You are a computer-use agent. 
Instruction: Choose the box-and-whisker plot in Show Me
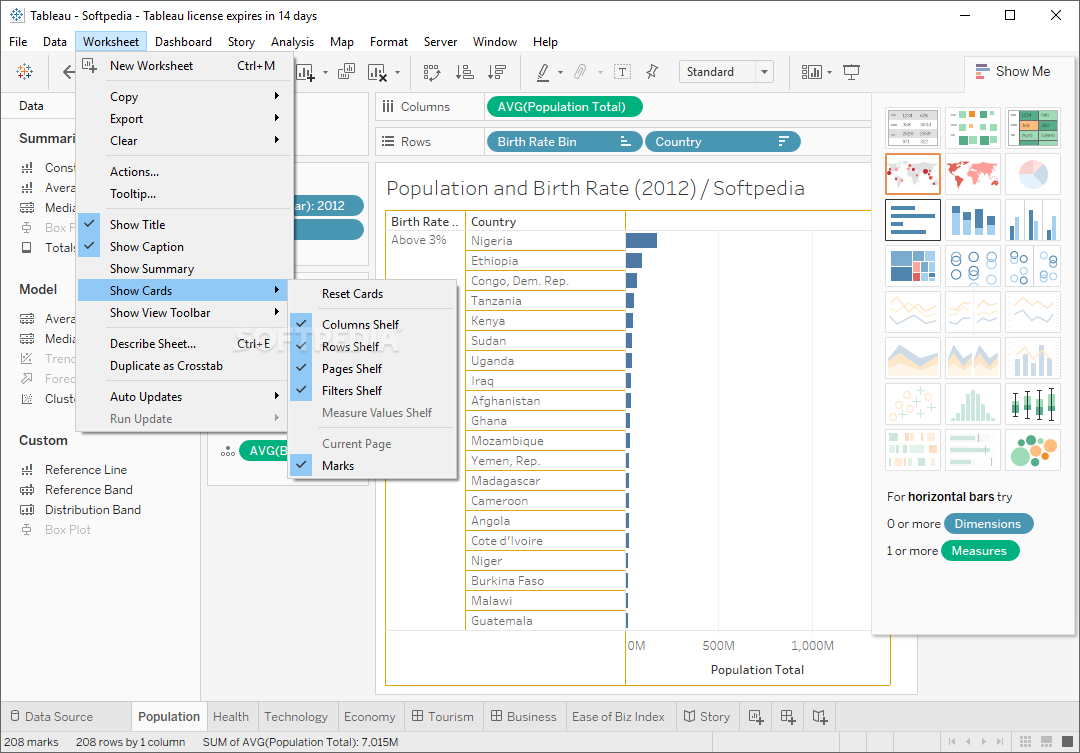pyautogui.click(x=1033, y=404)
